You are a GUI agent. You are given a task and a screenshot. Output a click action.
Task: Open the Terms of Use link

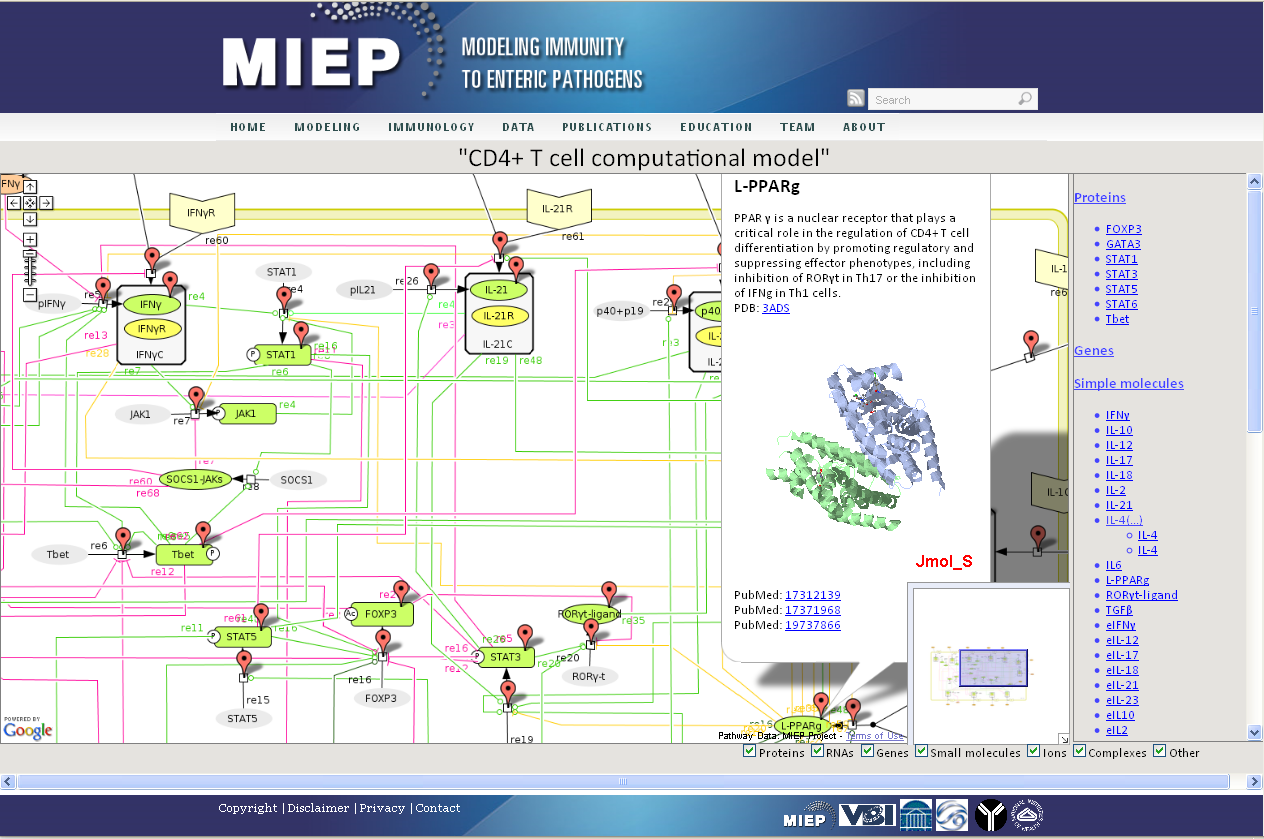pos(874,736)
